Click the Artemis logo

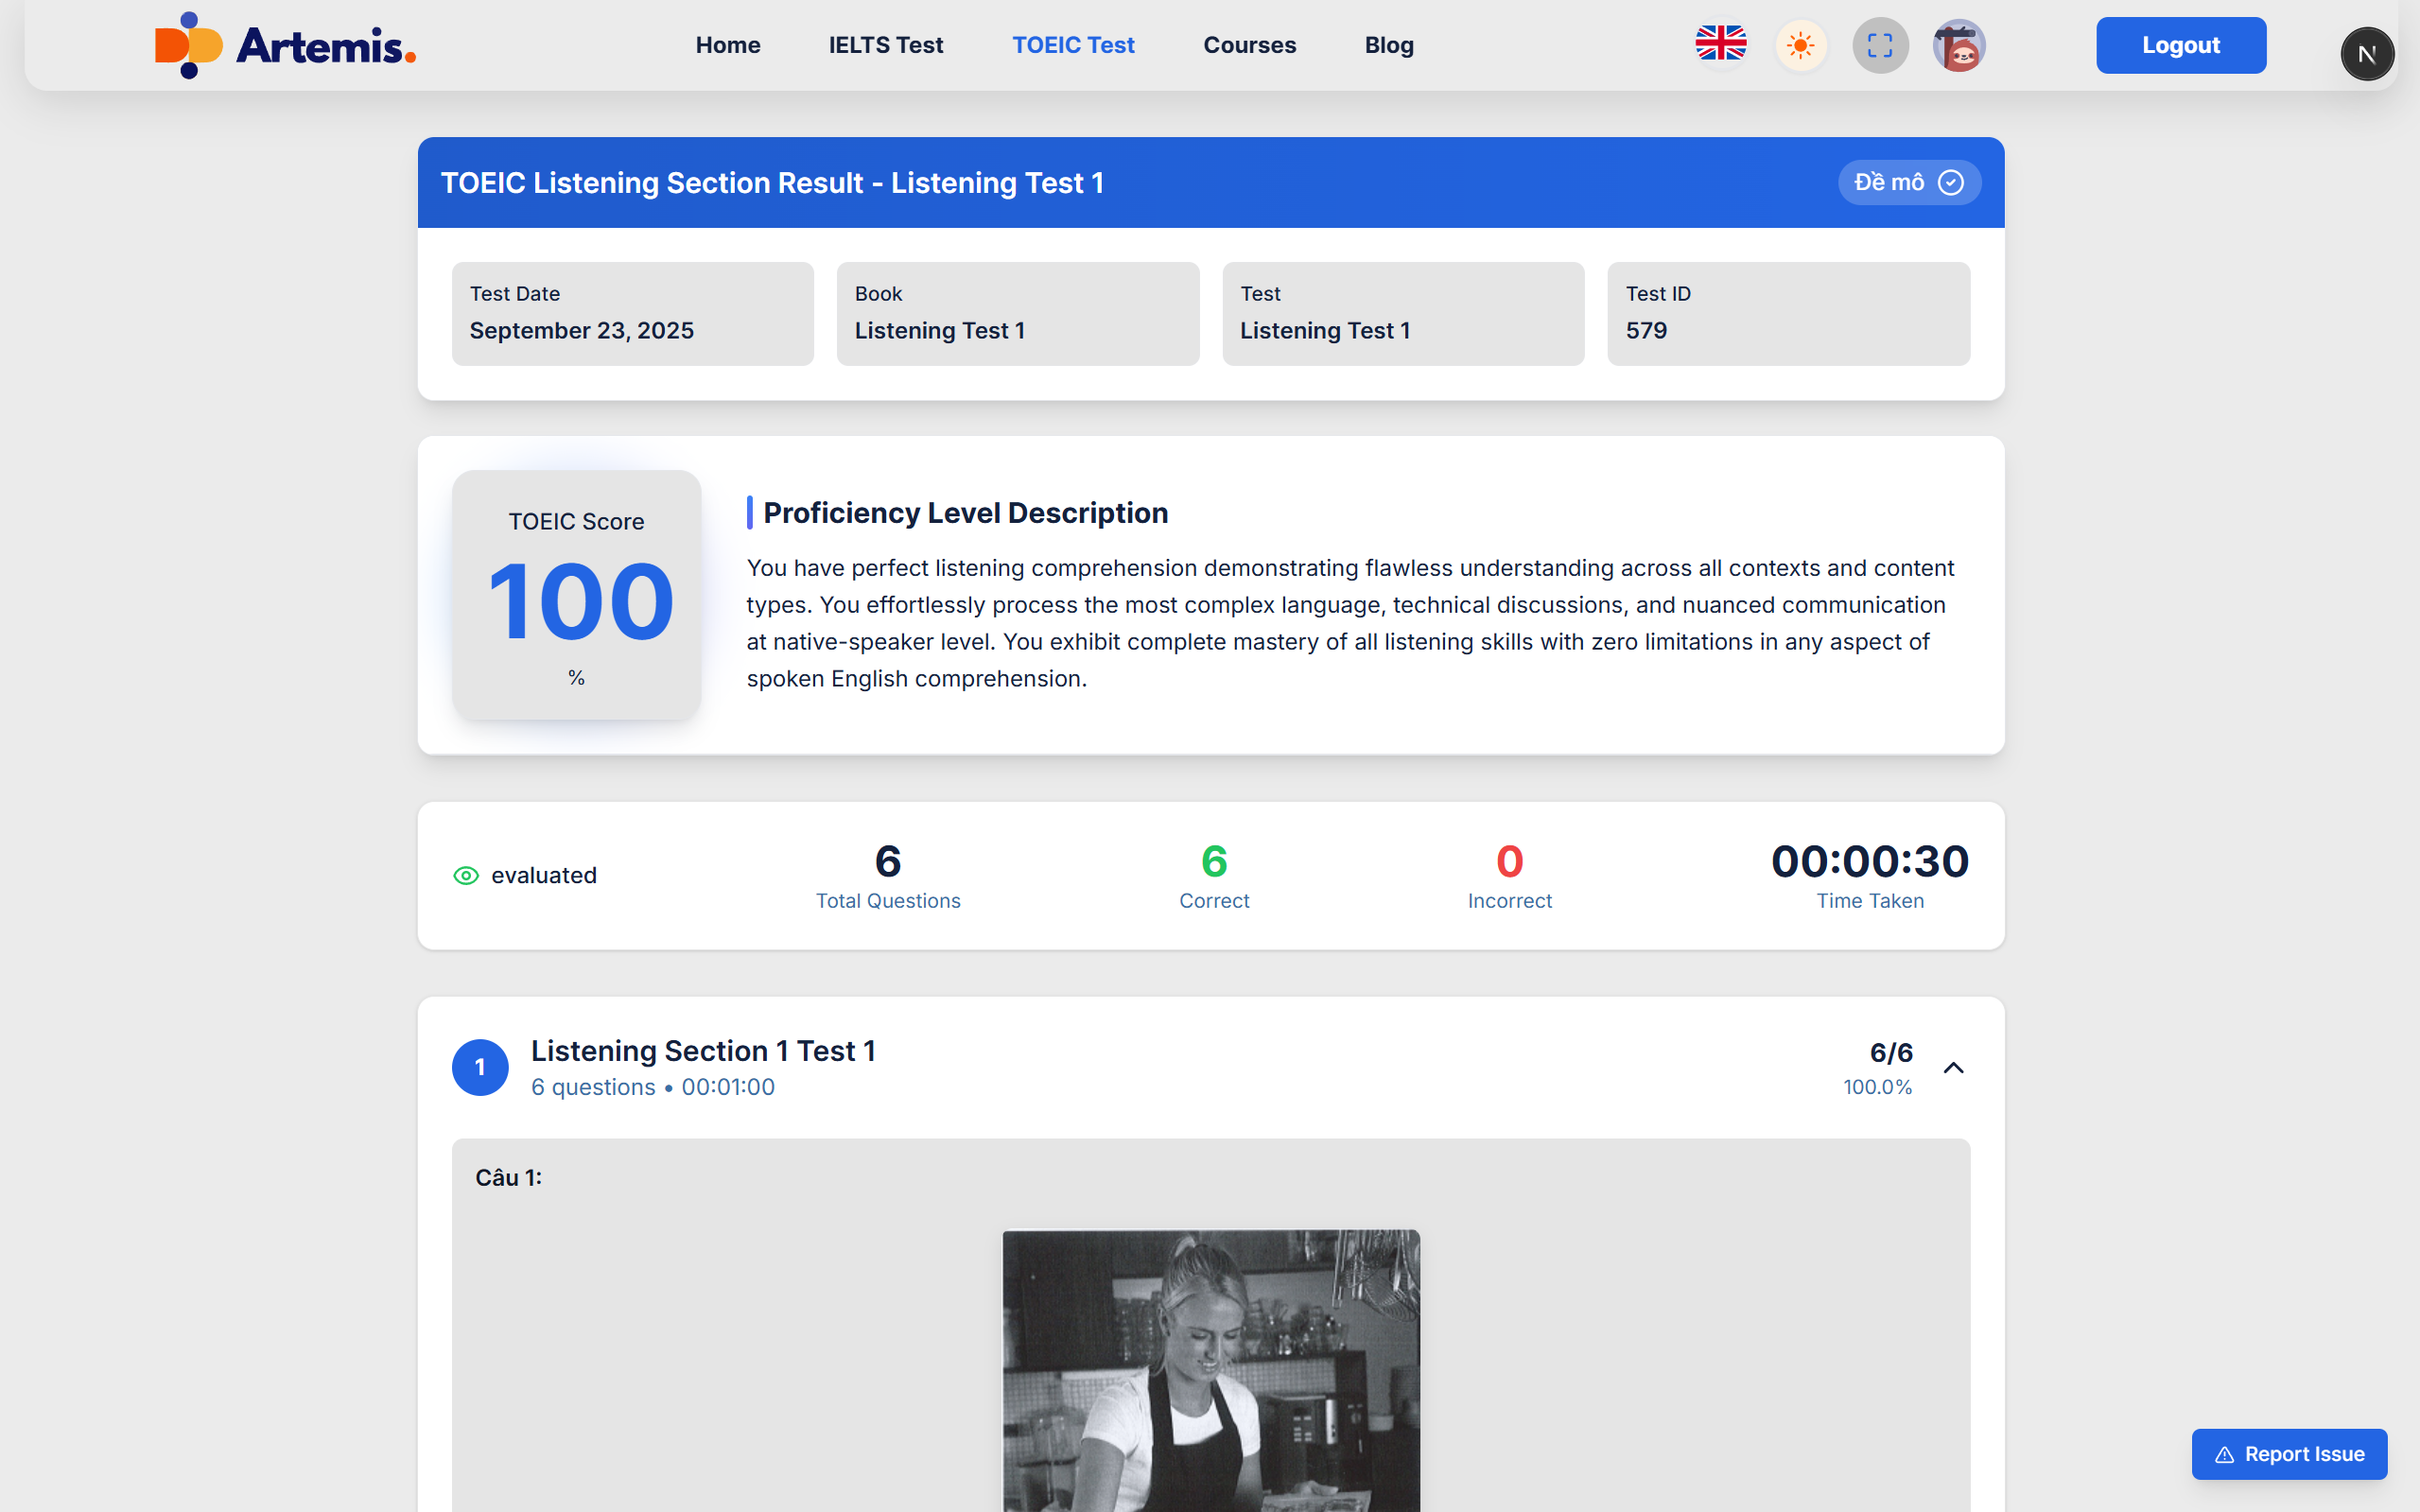pos(285,45)
